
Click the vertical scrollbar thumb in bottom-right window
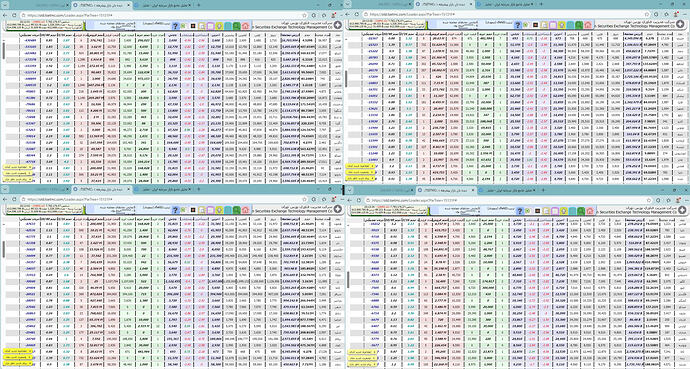tap(348, 280)
